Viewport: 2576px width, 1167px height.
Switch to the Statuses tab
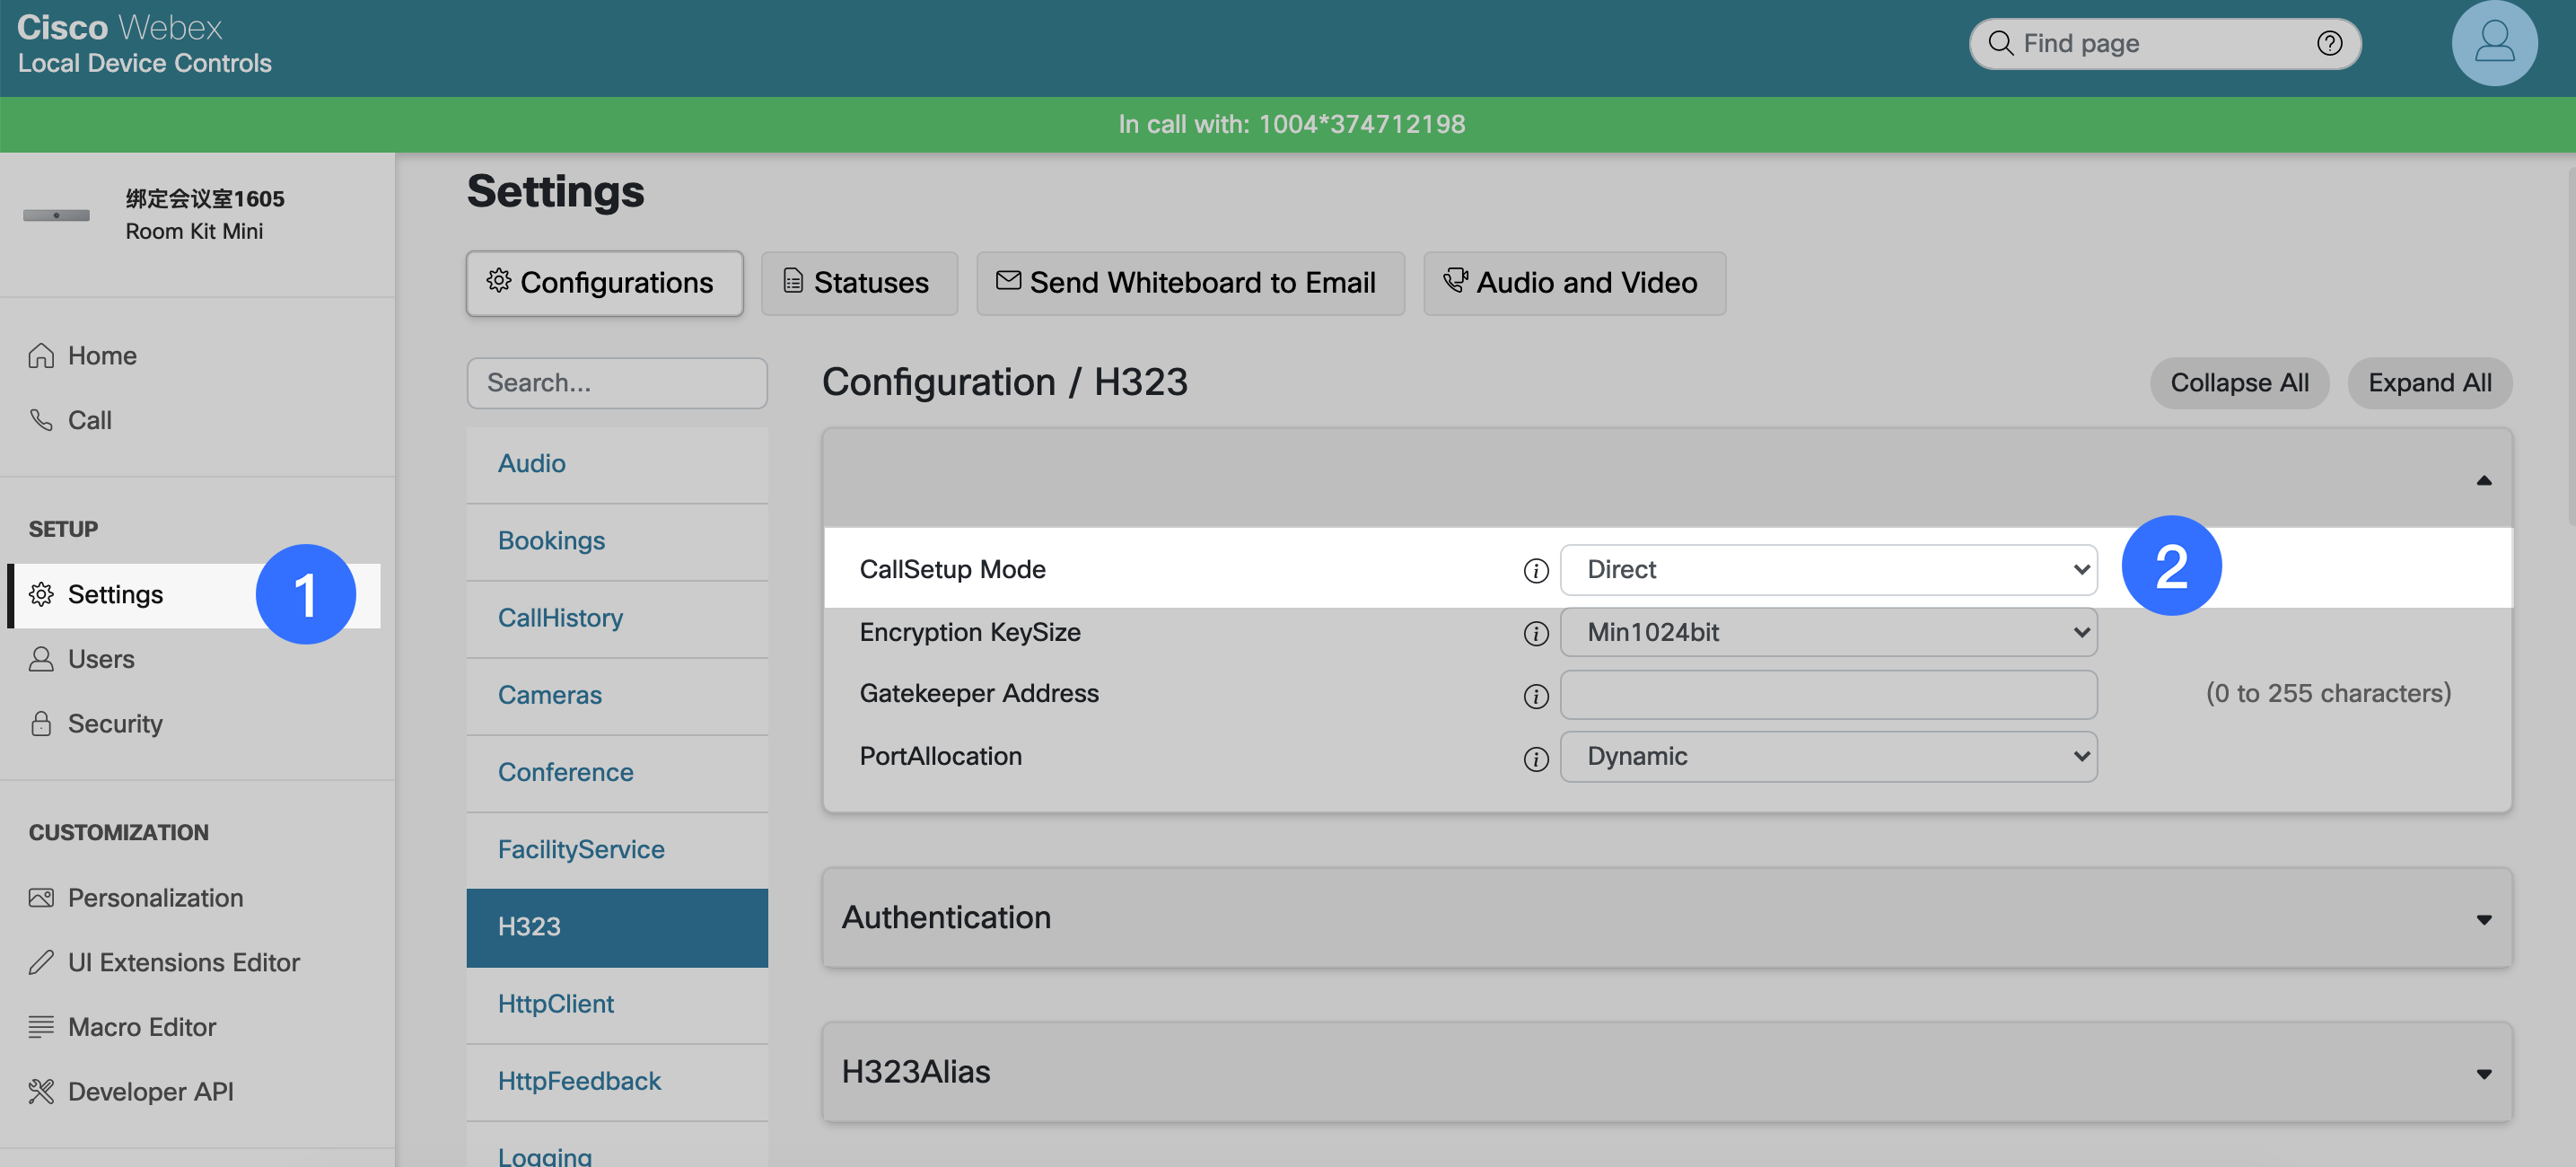[859, 283]
